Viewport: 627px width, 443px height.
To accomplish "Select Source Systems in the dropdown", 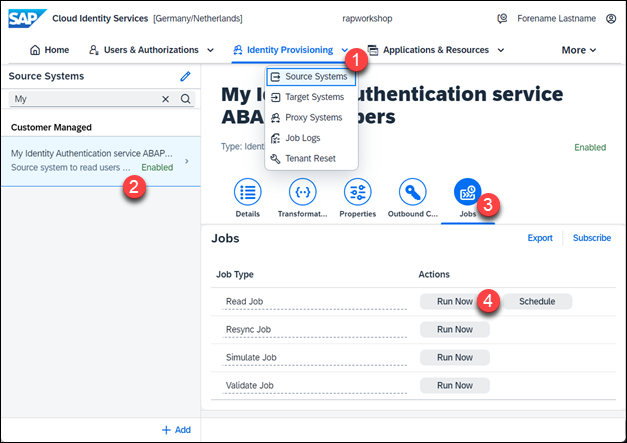I will 311,76.
